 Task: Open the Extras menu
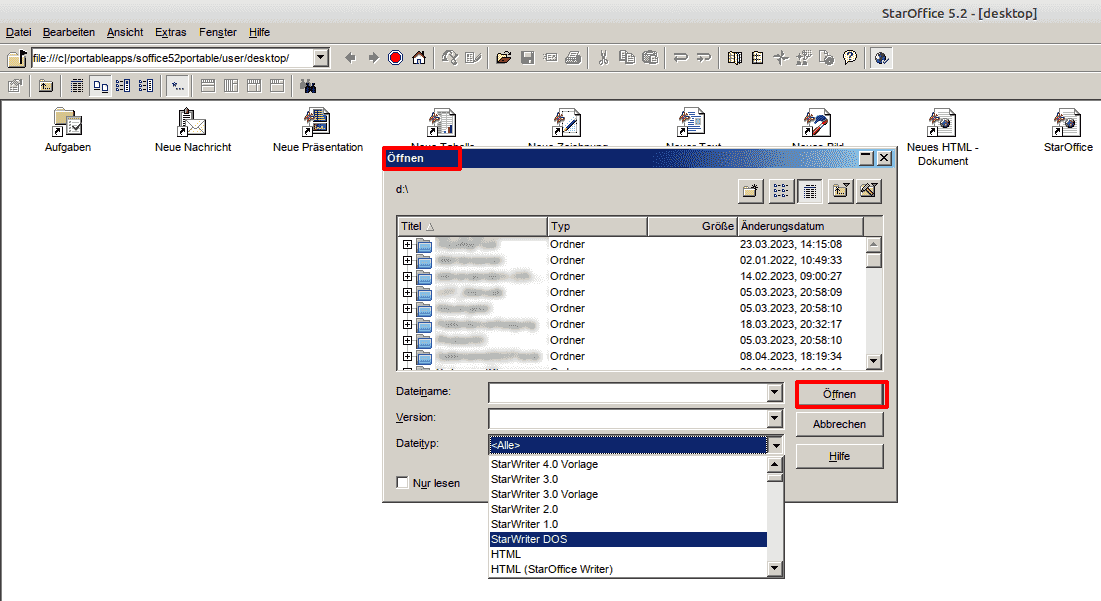pos(171,32)
